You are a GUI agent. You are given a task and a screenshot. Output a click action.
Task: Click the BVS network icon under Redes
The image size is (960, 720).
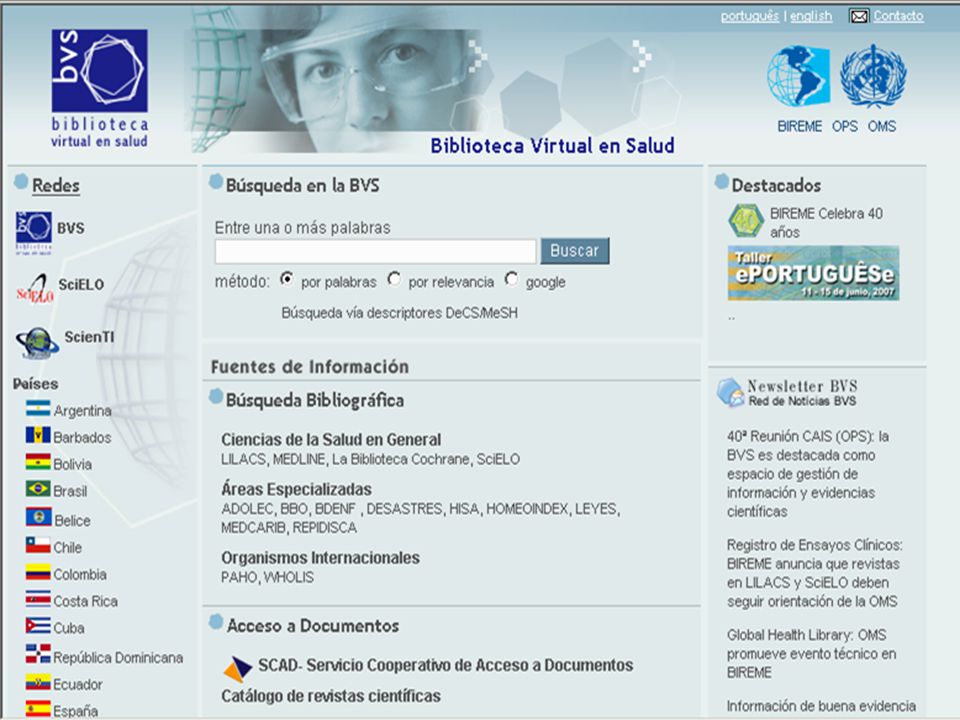click(34, 233)
